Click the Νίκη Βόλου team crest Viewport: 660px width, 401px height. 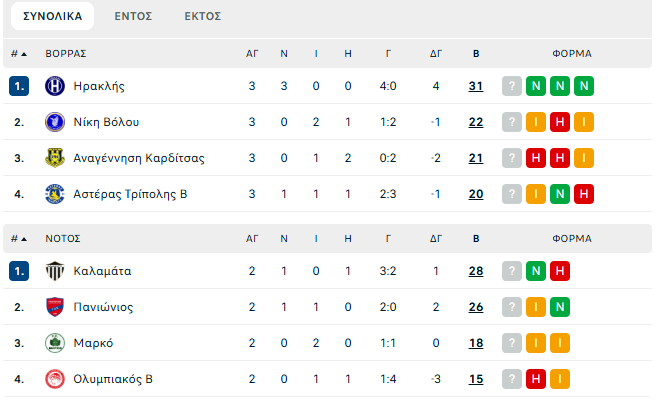click(55, 122)
